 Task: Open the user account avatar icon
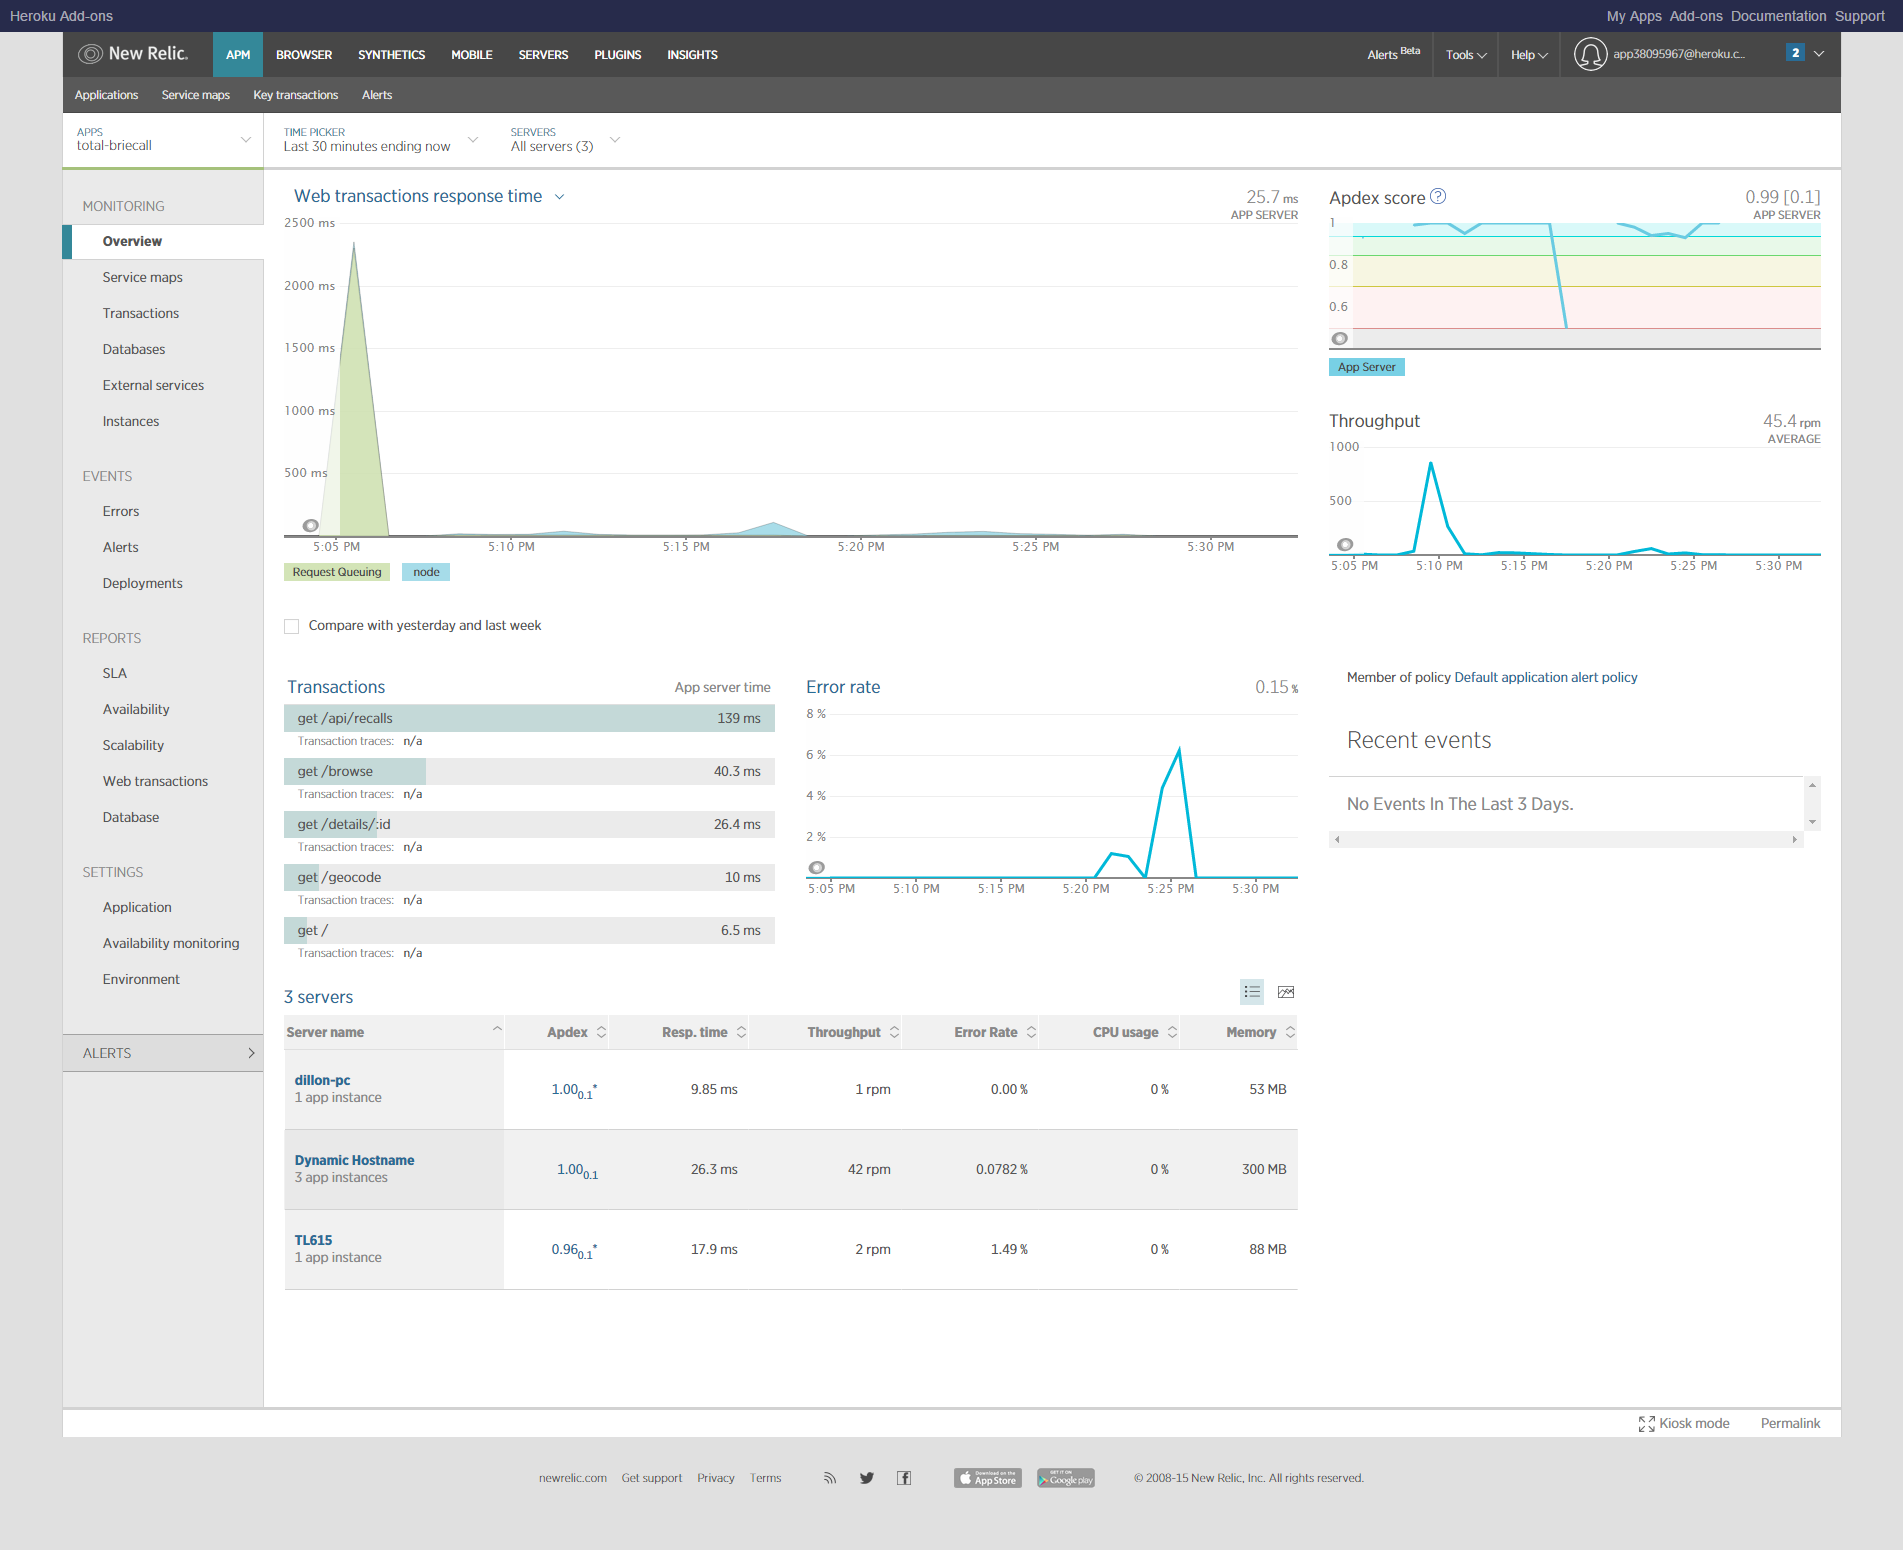1590,54
